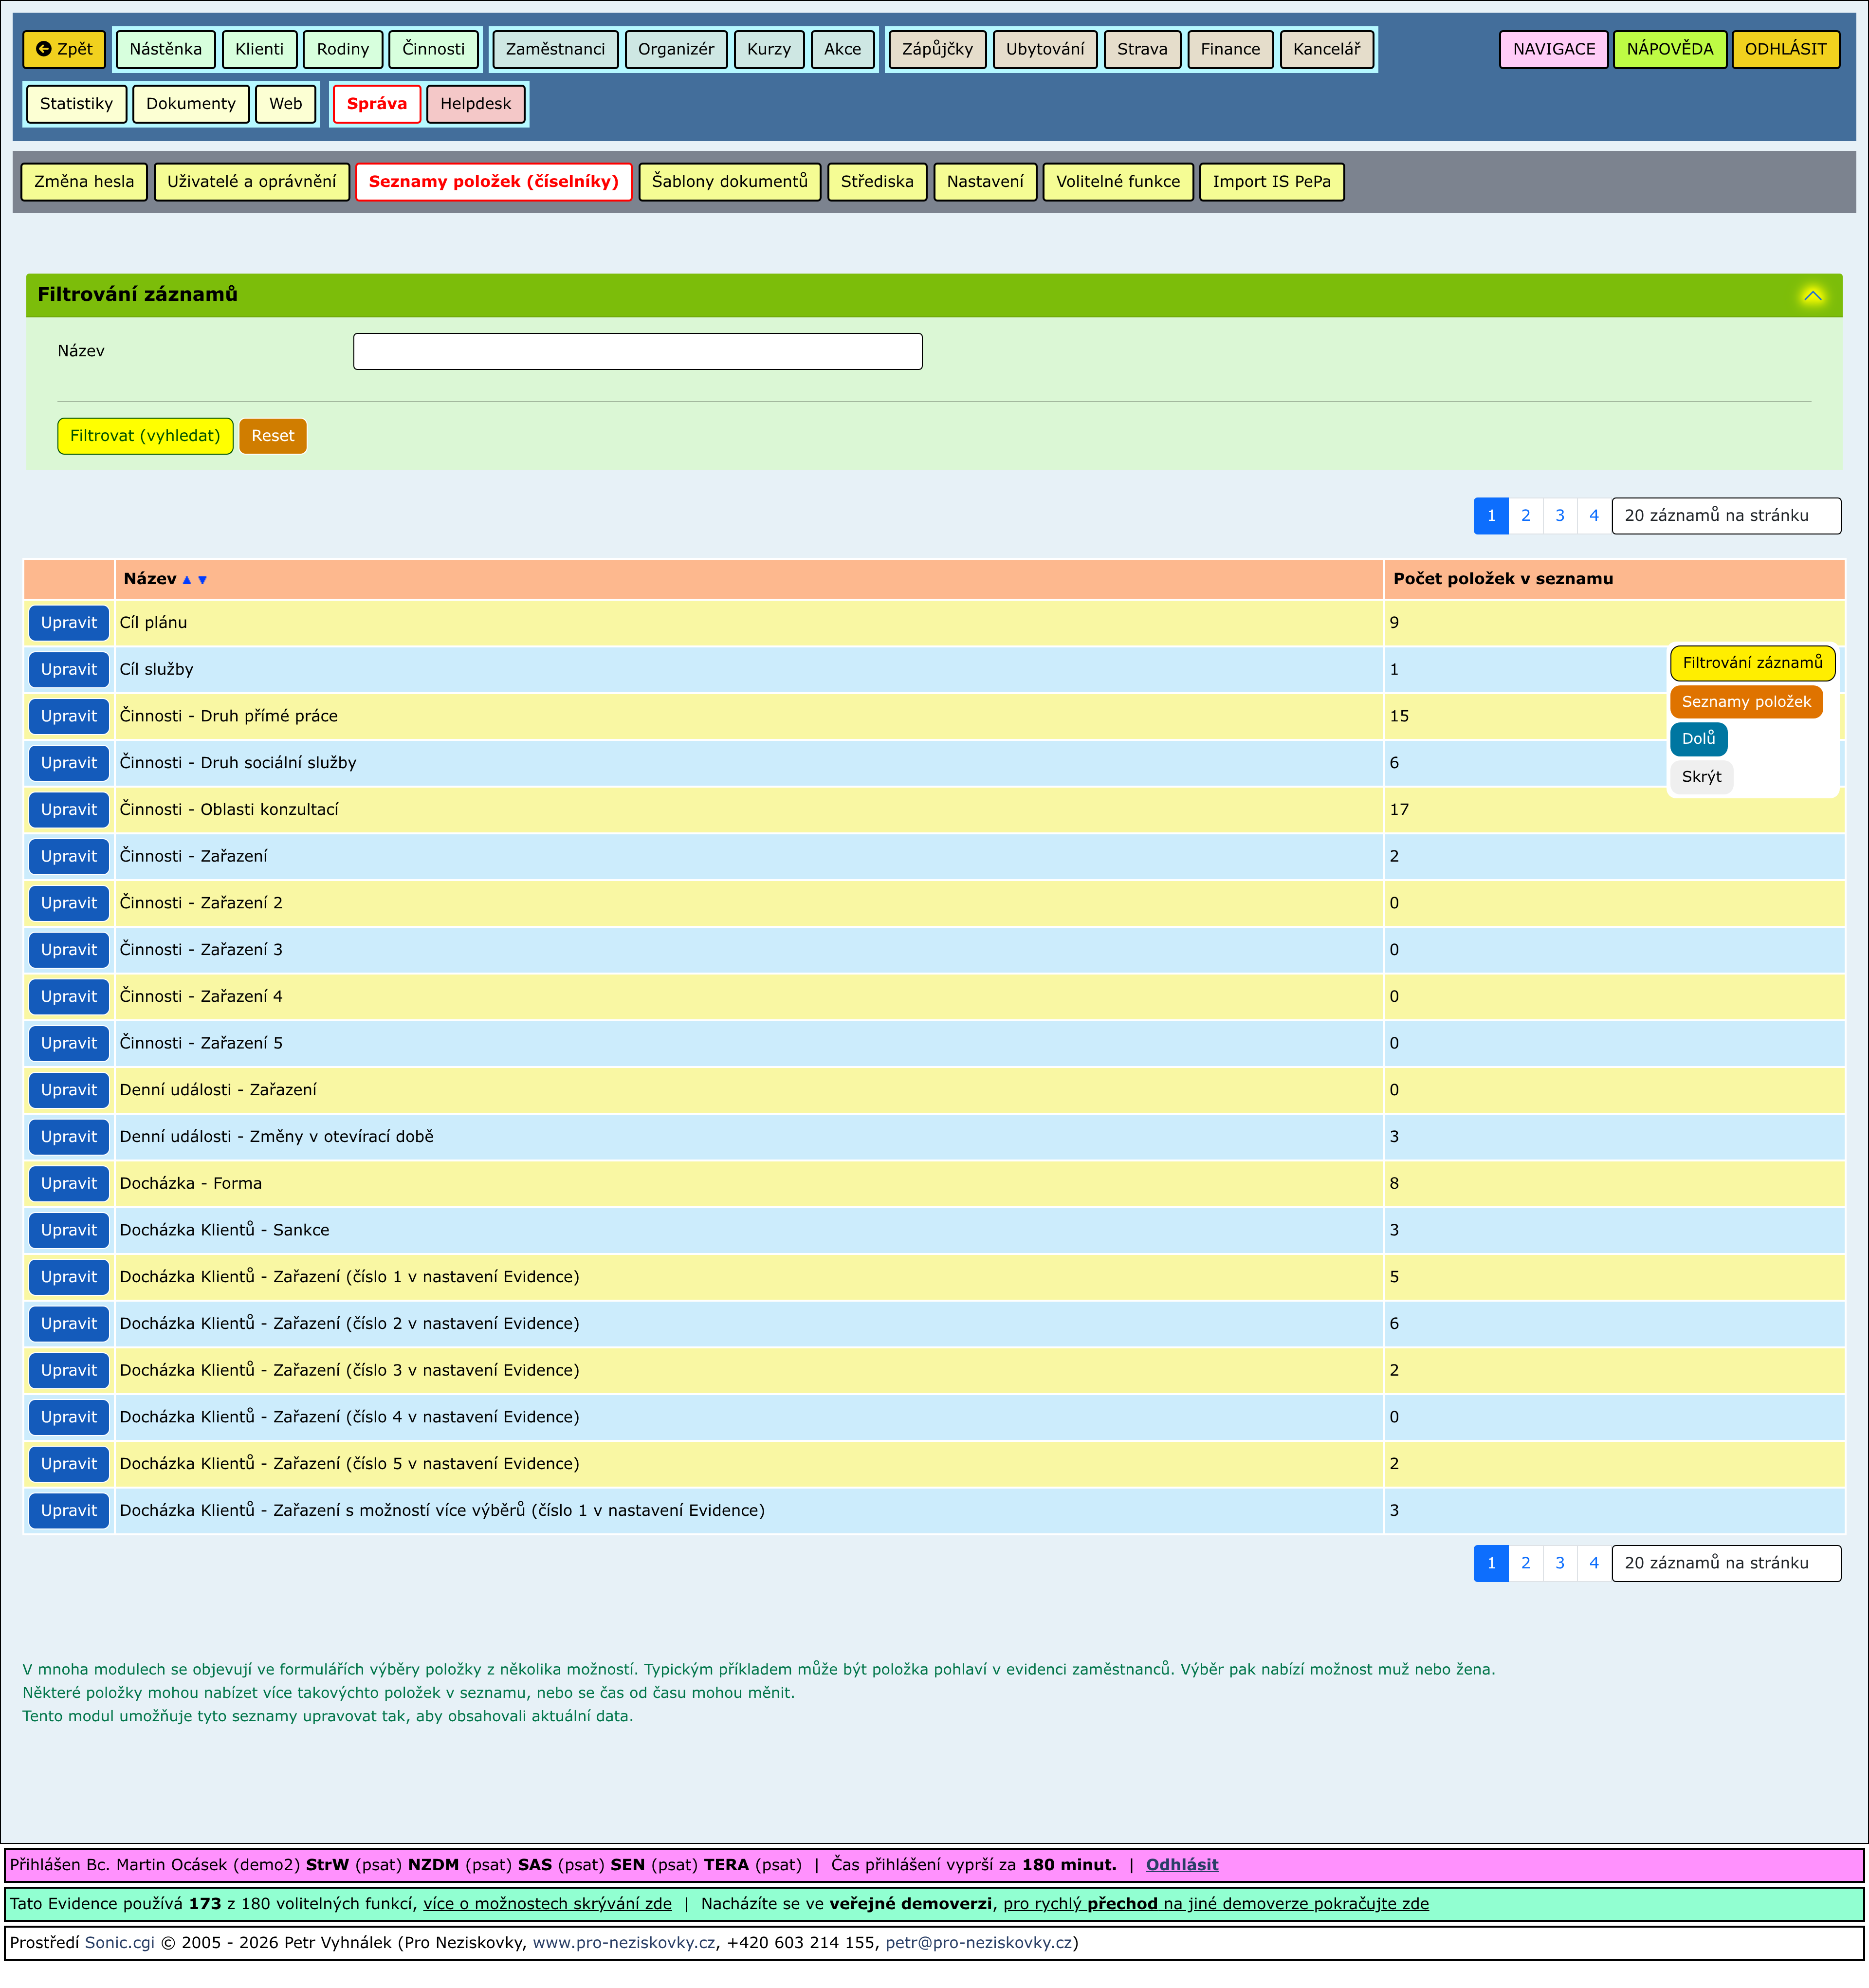
Task: Collapse the Filtrování záznamů panel chevron
Action: tap(1812, 295)
